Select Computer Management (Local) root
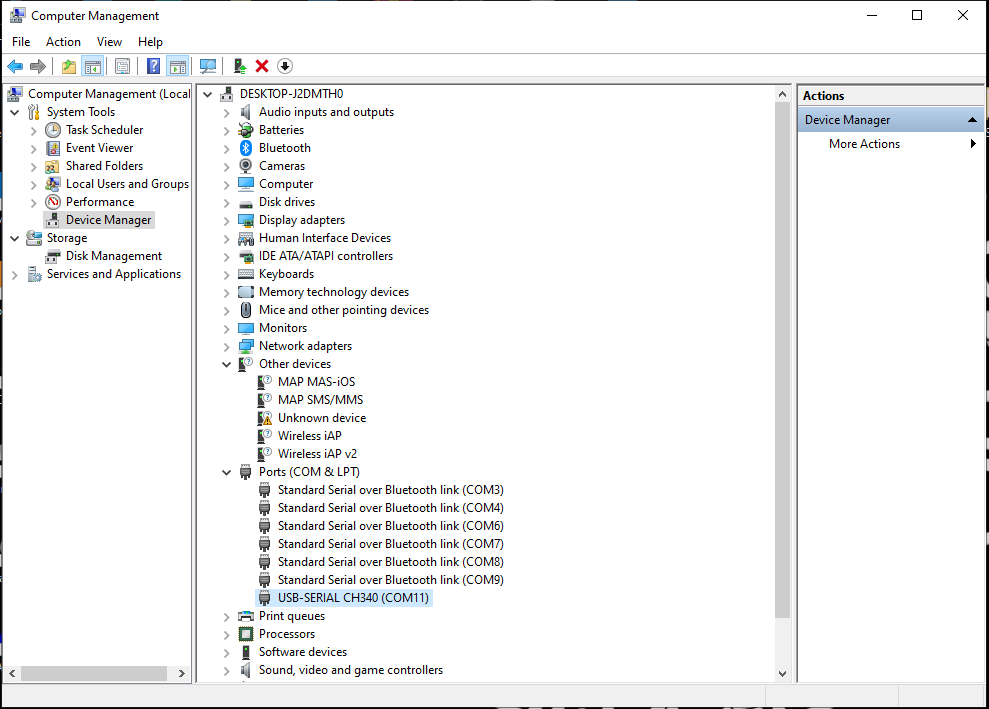The image size is (989, 709). pos(108,94)
